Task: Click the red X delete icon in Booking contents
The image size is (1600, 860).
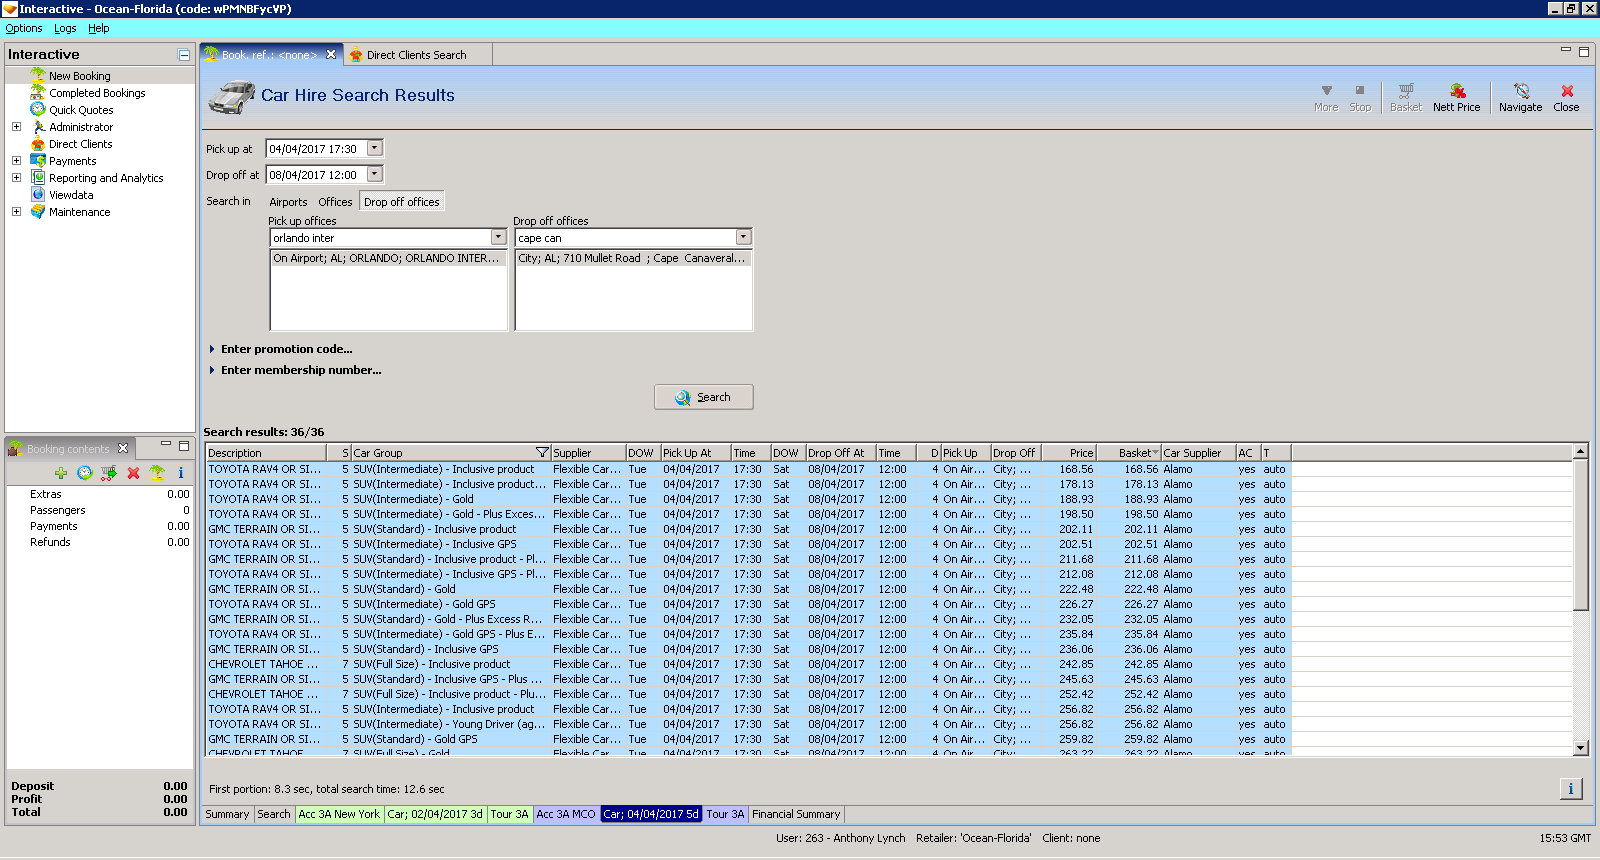Action: coord(133,473)
